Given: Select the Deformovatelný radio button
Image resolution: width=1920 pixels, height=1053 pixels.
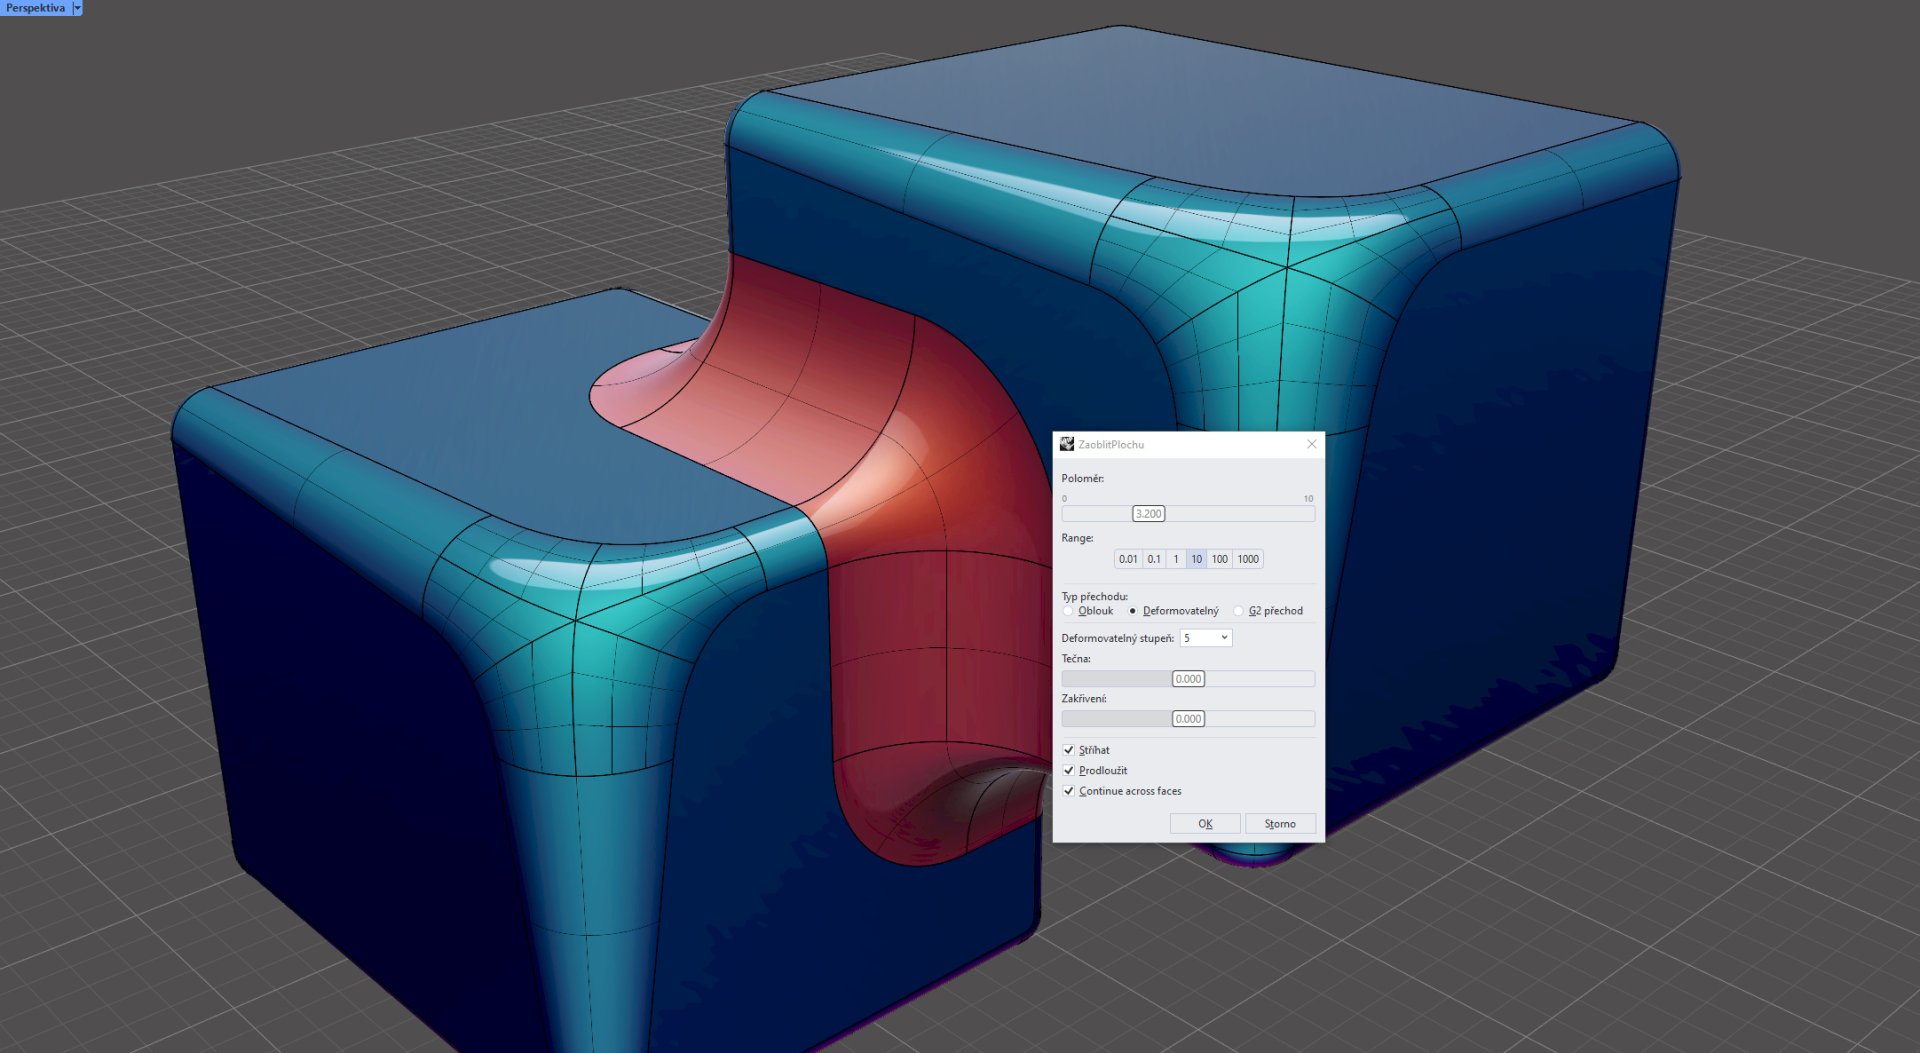Looking at the screenshot, I should click(x=1133, y=611).
